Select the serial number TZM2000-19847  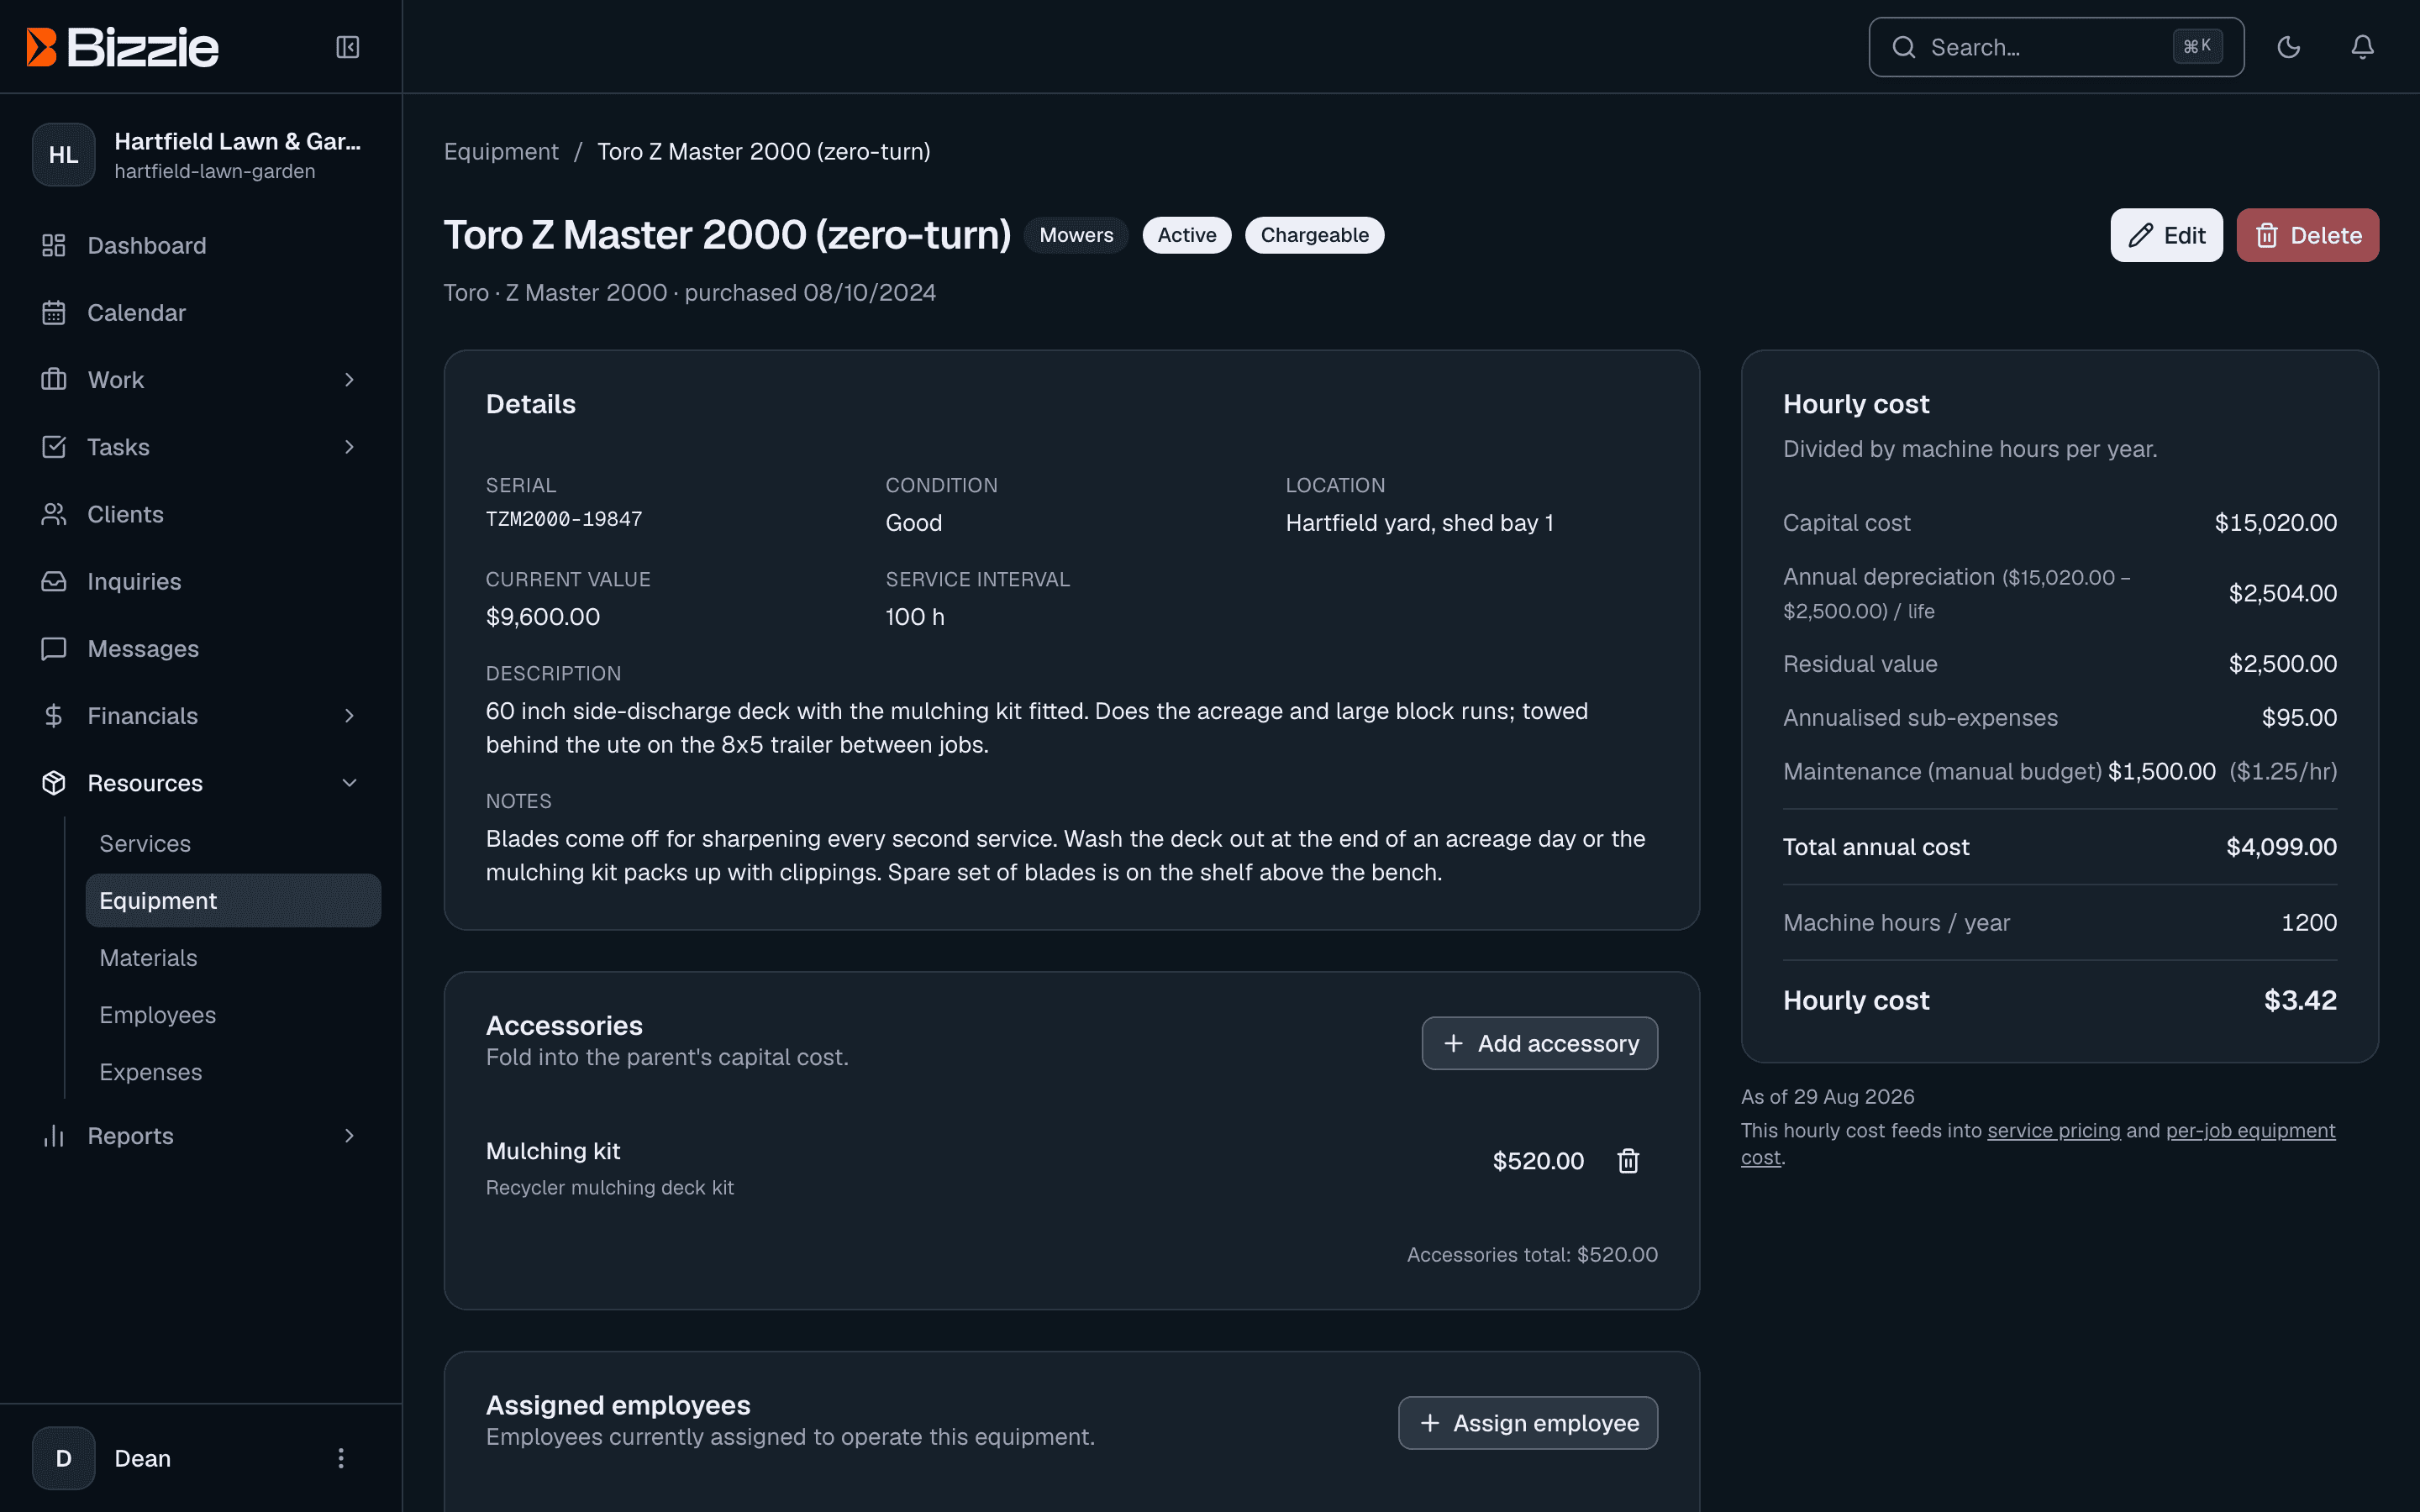pos(564,519)
